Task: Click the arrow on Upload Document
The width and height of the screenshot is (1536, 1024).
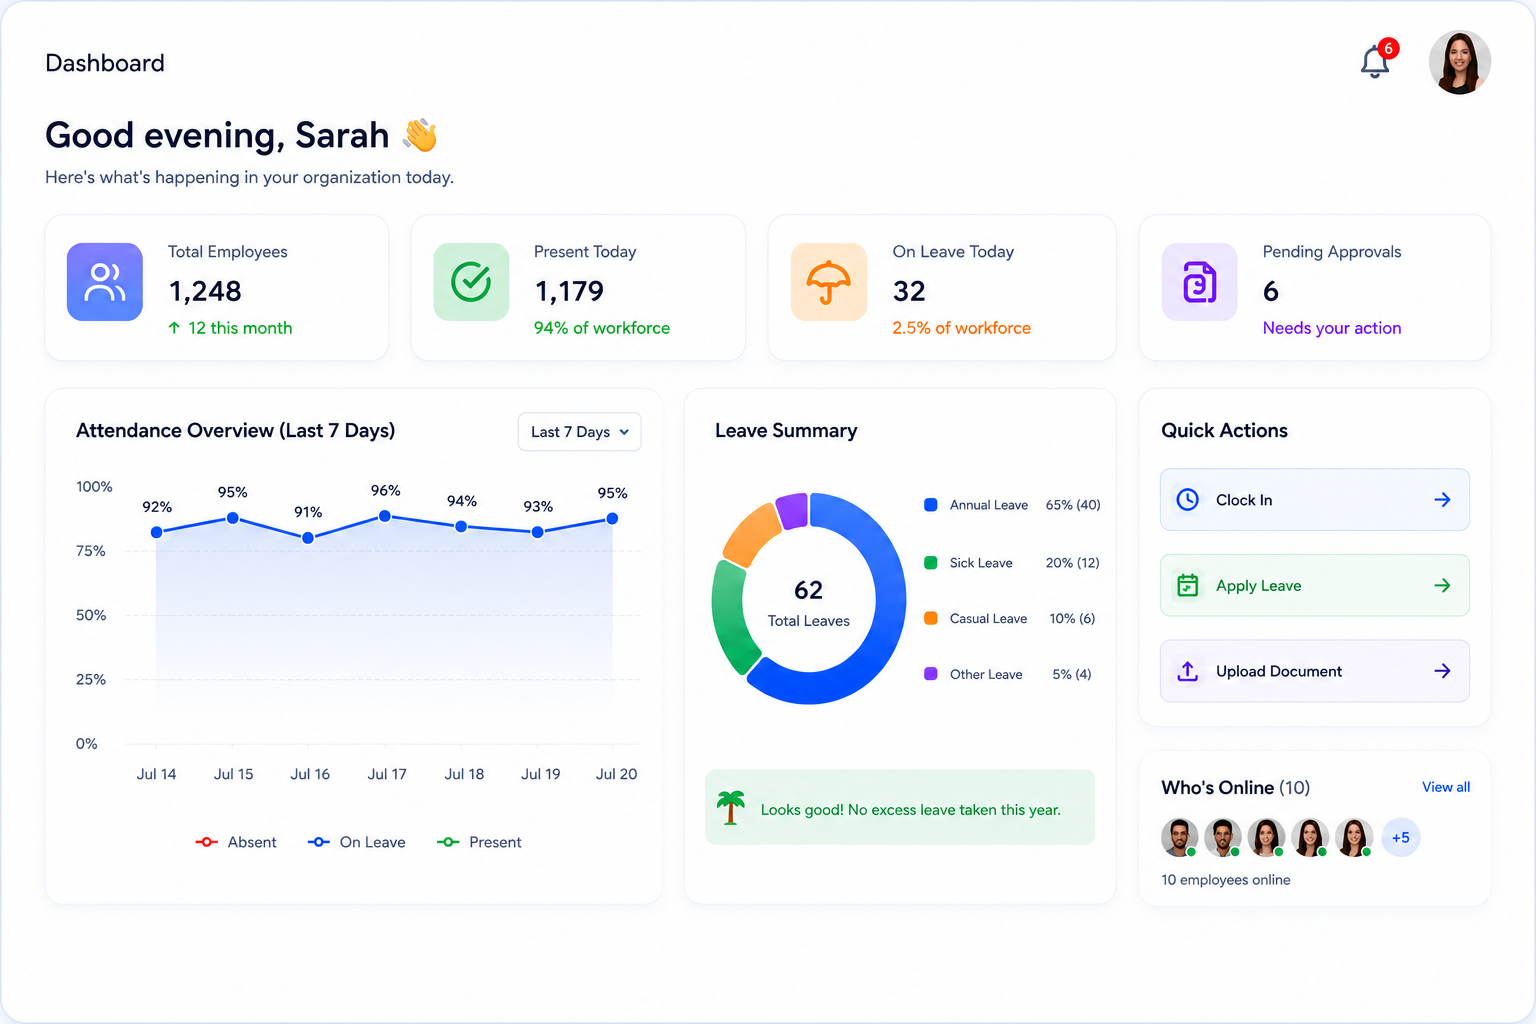Action: 1442,671
